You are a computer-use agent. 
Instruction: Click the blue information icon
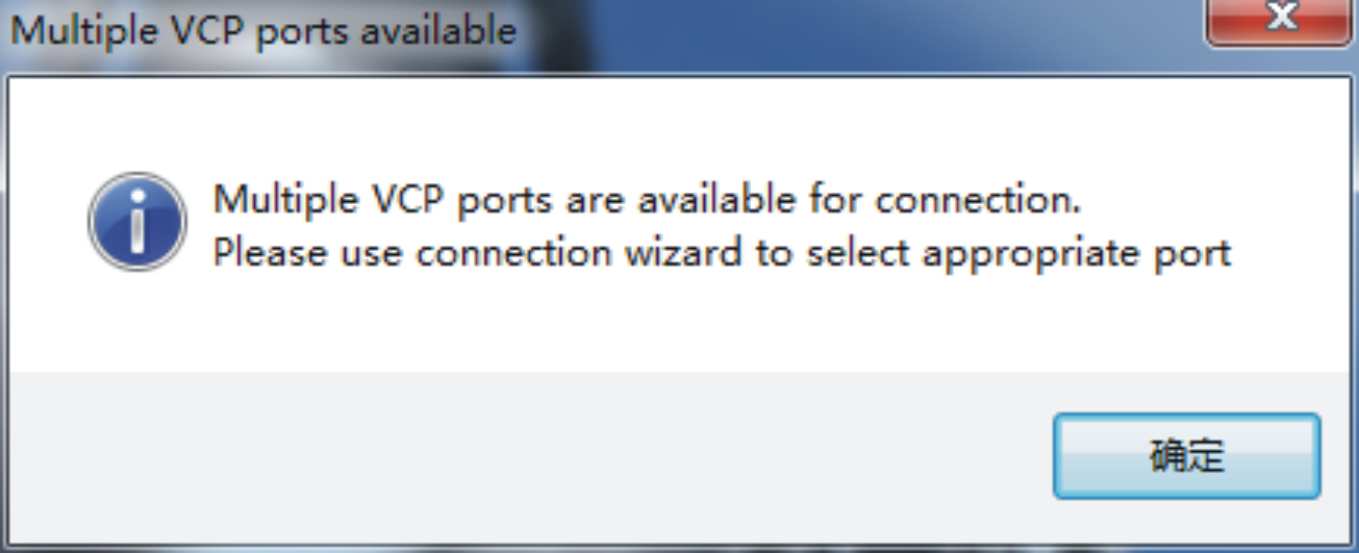(137, 222)
